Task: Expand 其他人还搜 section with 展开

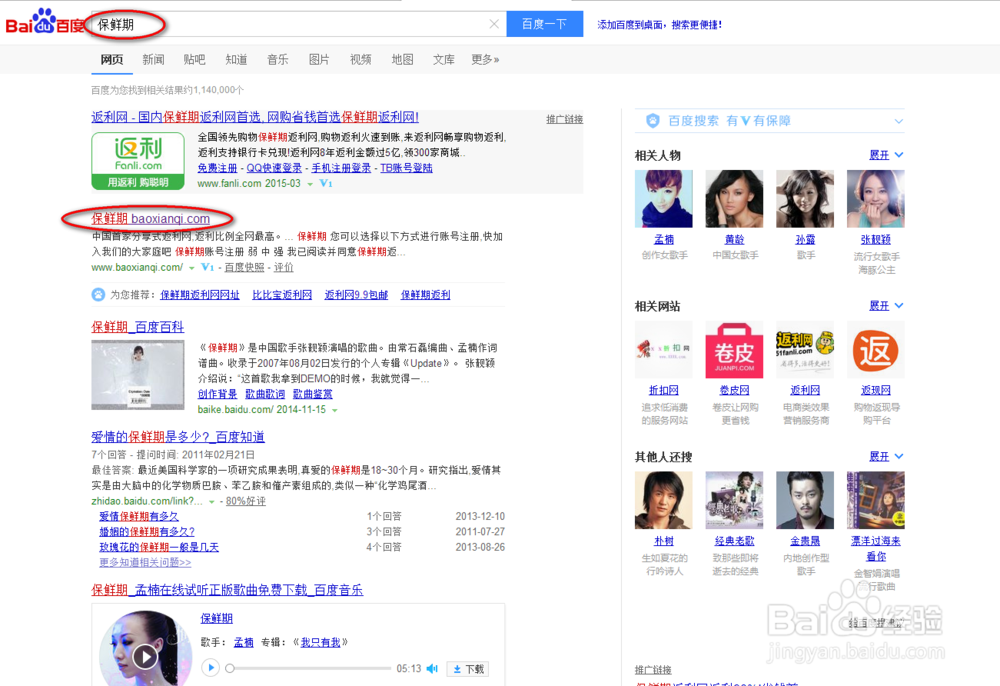Action: 886,456
